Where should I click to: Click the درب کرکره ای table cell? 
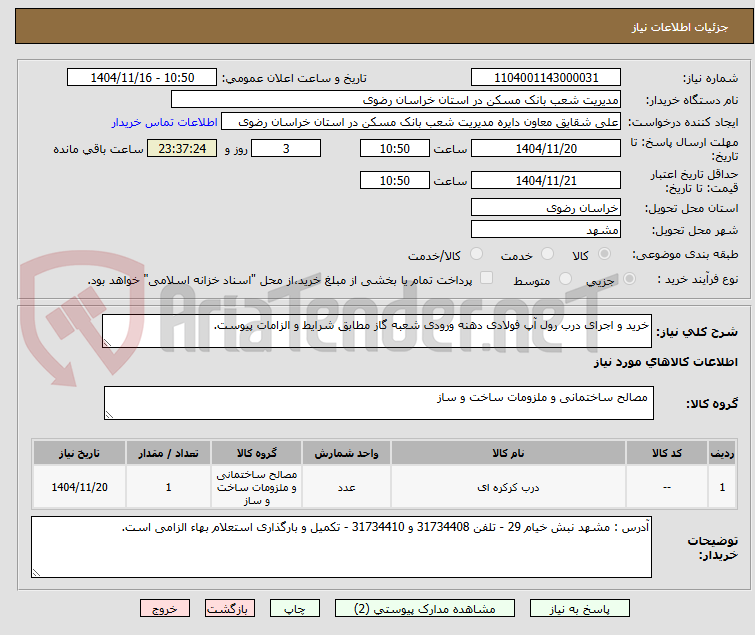pyautogui.click(x=508, y=487)
